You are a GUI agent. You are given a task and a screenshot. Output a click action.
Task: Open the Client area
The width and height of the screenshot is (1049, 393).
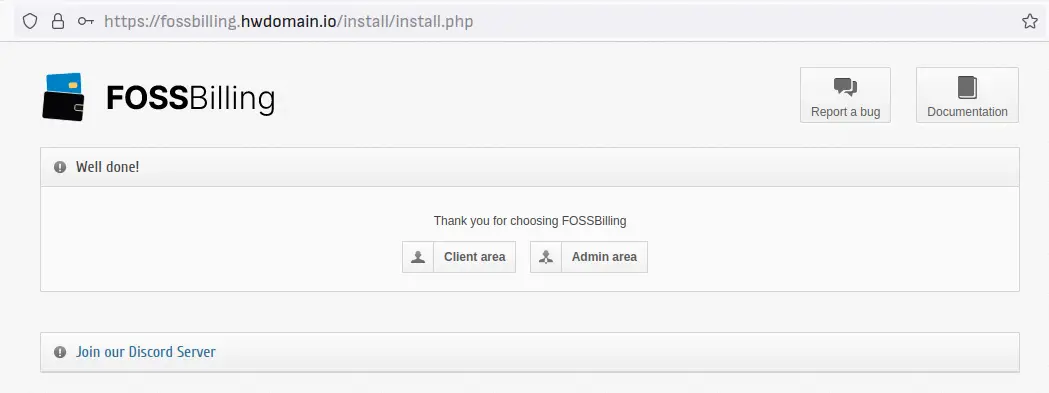tap(459, 257)
